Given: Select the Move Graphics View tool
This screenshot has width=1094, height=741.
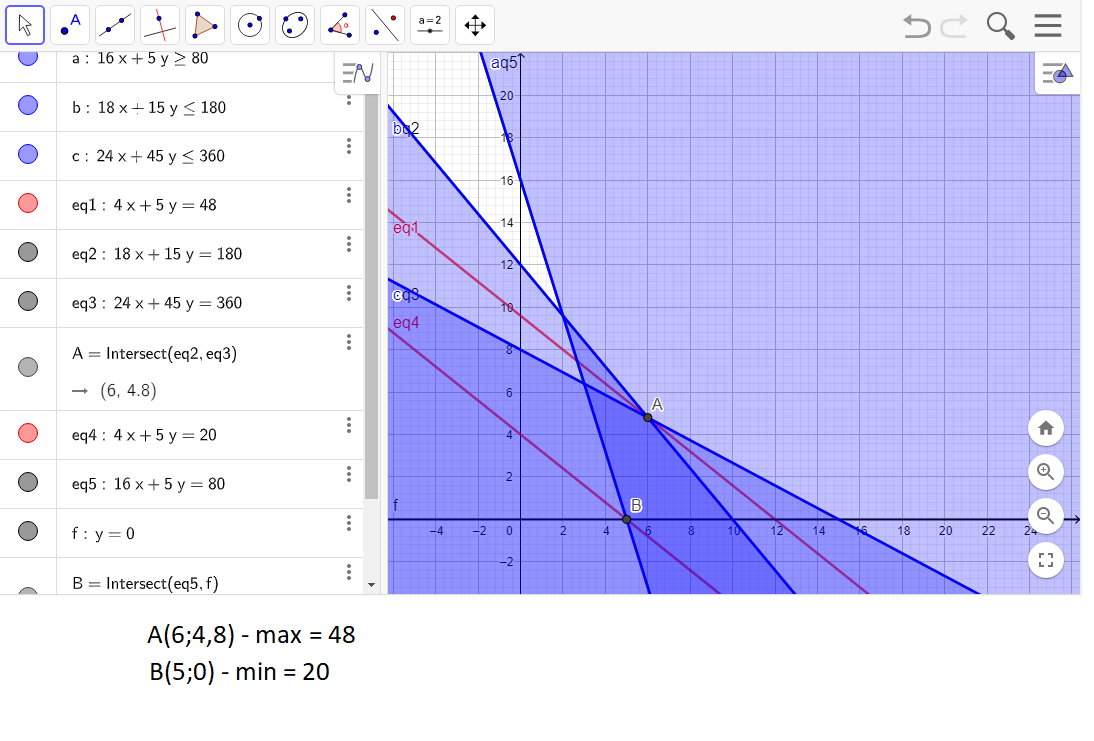Looking at the screenshot, I should pos(475,25).
